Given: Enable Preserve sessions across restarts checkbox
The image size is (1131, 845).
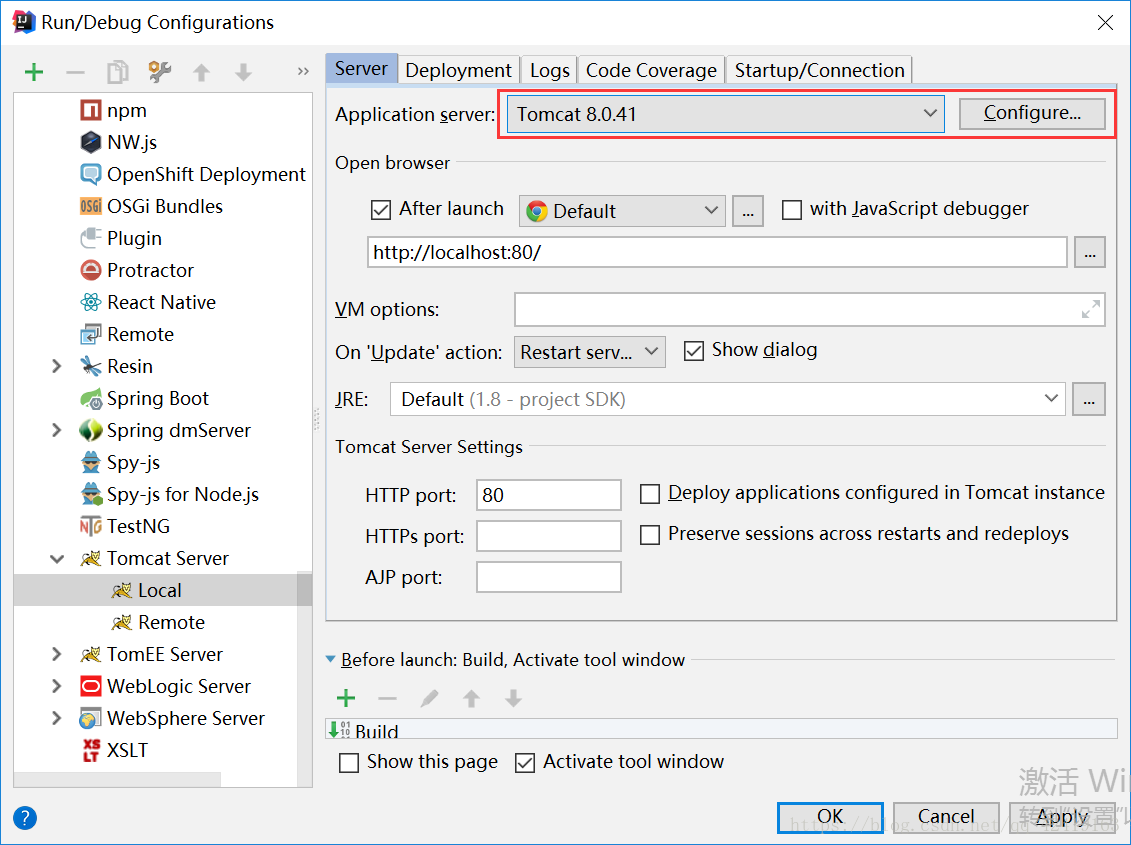Looking at the screenshot, I should [650, 535].
